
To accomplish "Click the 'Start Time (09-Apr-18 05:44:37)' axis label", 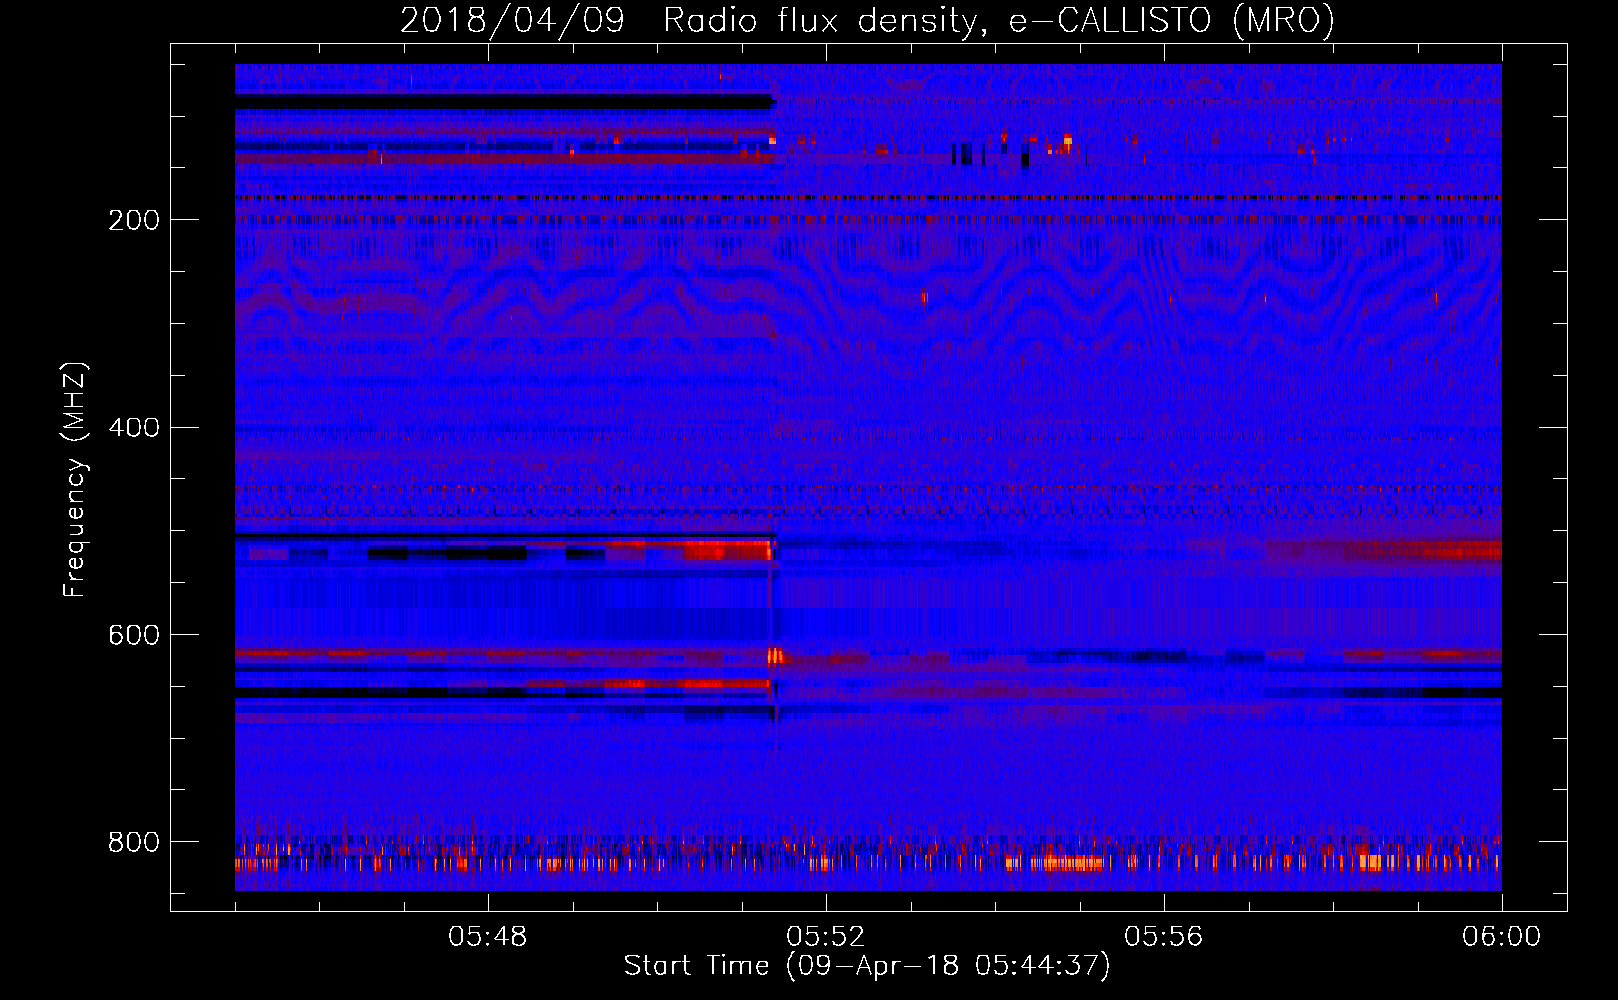I will [x=867, y=966].
